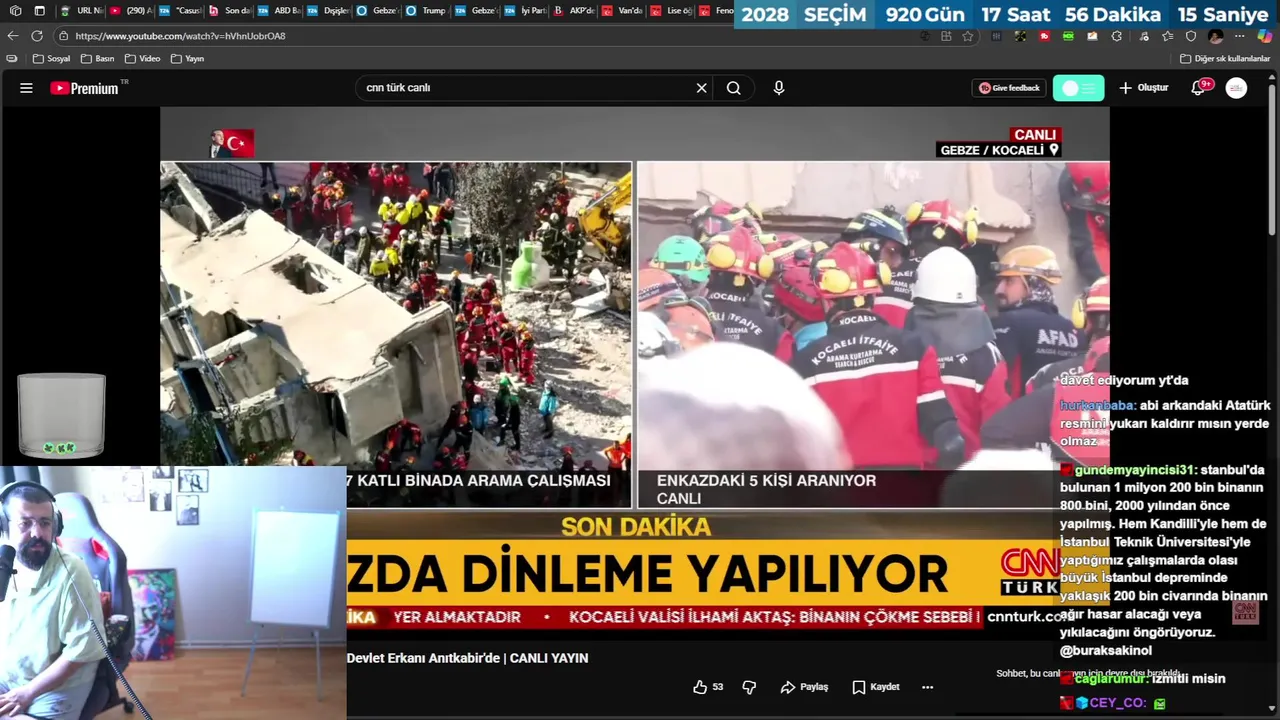The width and height of the screenshot is (1280, 720).
Task: Switch to the "Casus" T24 tab
Action: pos(180,11)
